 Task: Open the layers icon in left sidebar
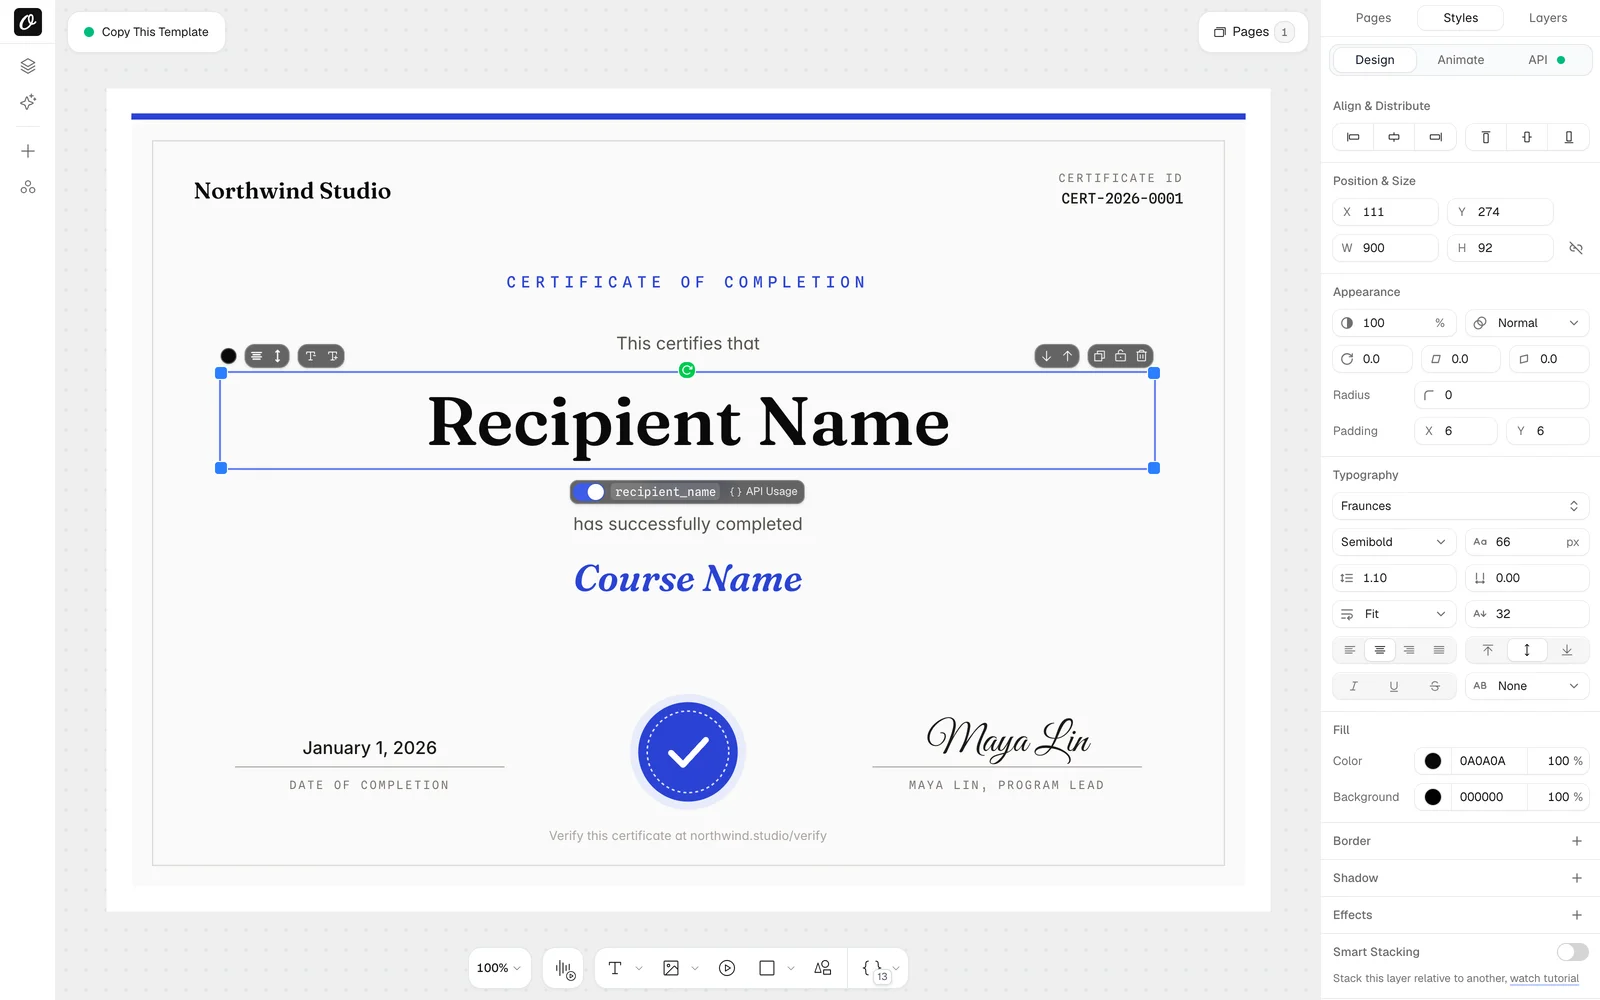(28, 66)
